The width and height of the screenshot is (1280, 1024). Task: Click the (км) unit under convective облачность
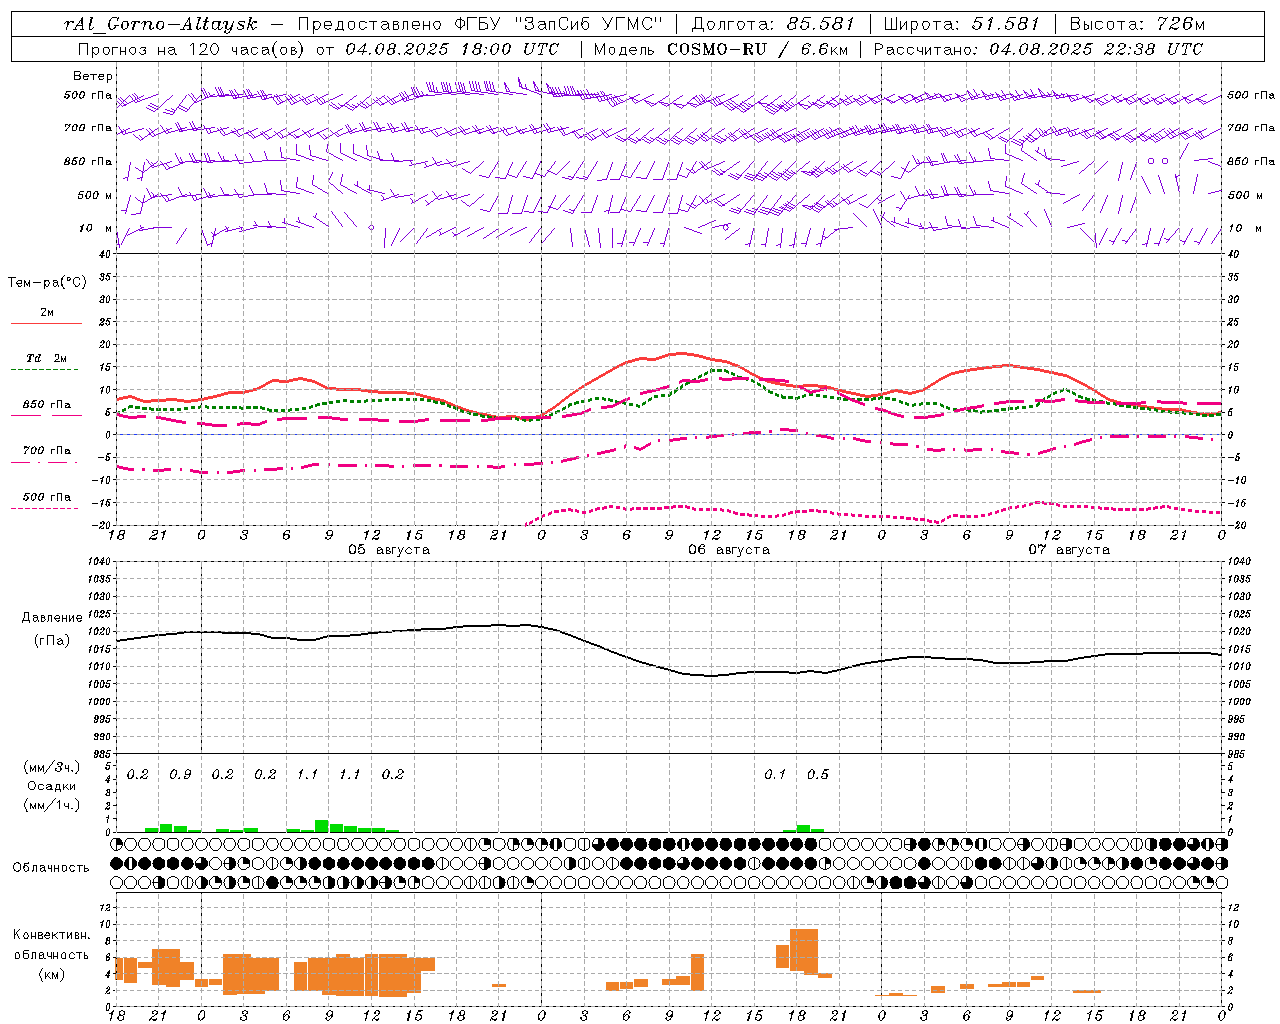52,974
